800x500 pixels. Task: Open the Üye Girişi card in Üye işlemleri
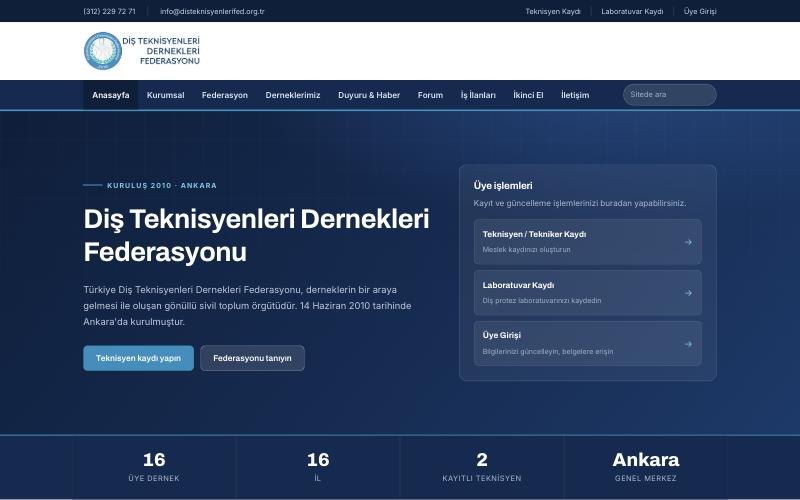tap(587, 343)
